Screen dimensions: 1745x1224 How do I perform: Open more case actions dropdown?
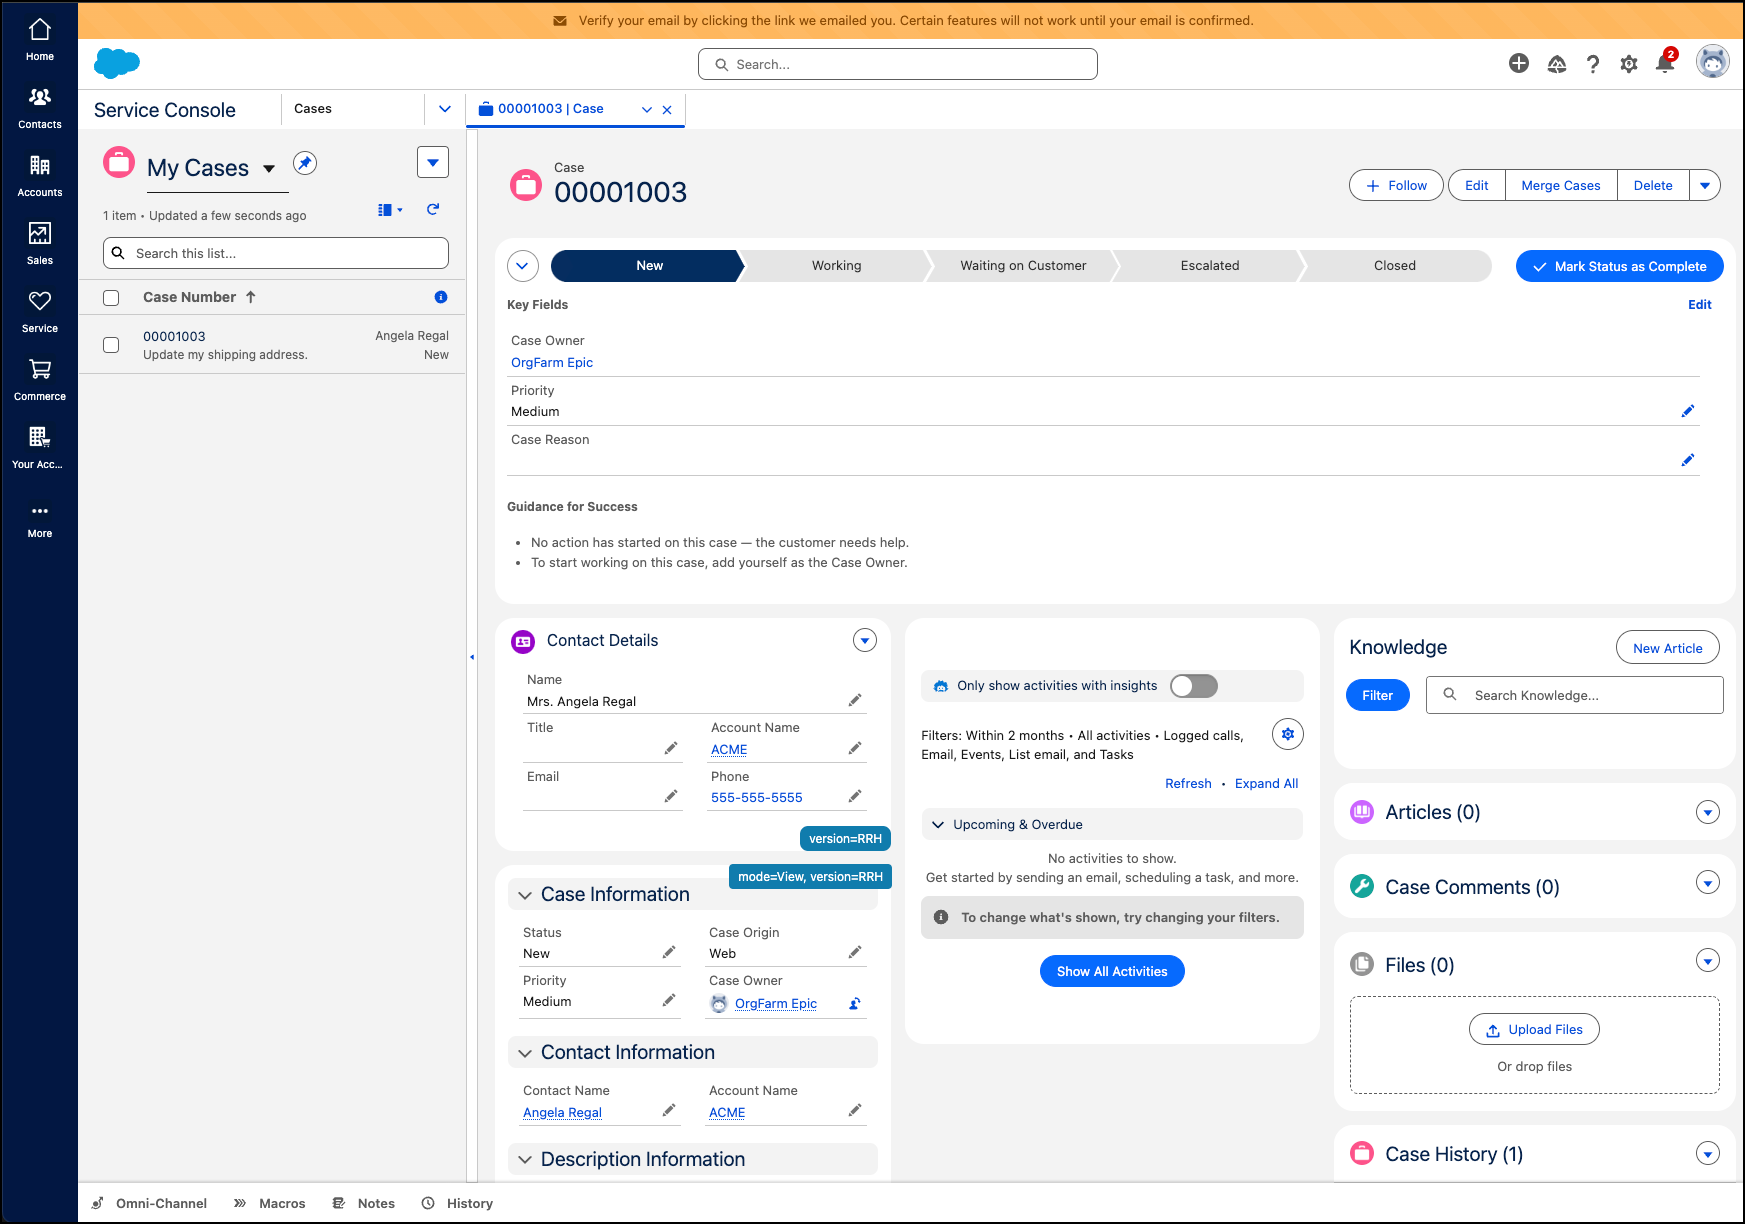pyautogui.click(x=1705, y=185)
